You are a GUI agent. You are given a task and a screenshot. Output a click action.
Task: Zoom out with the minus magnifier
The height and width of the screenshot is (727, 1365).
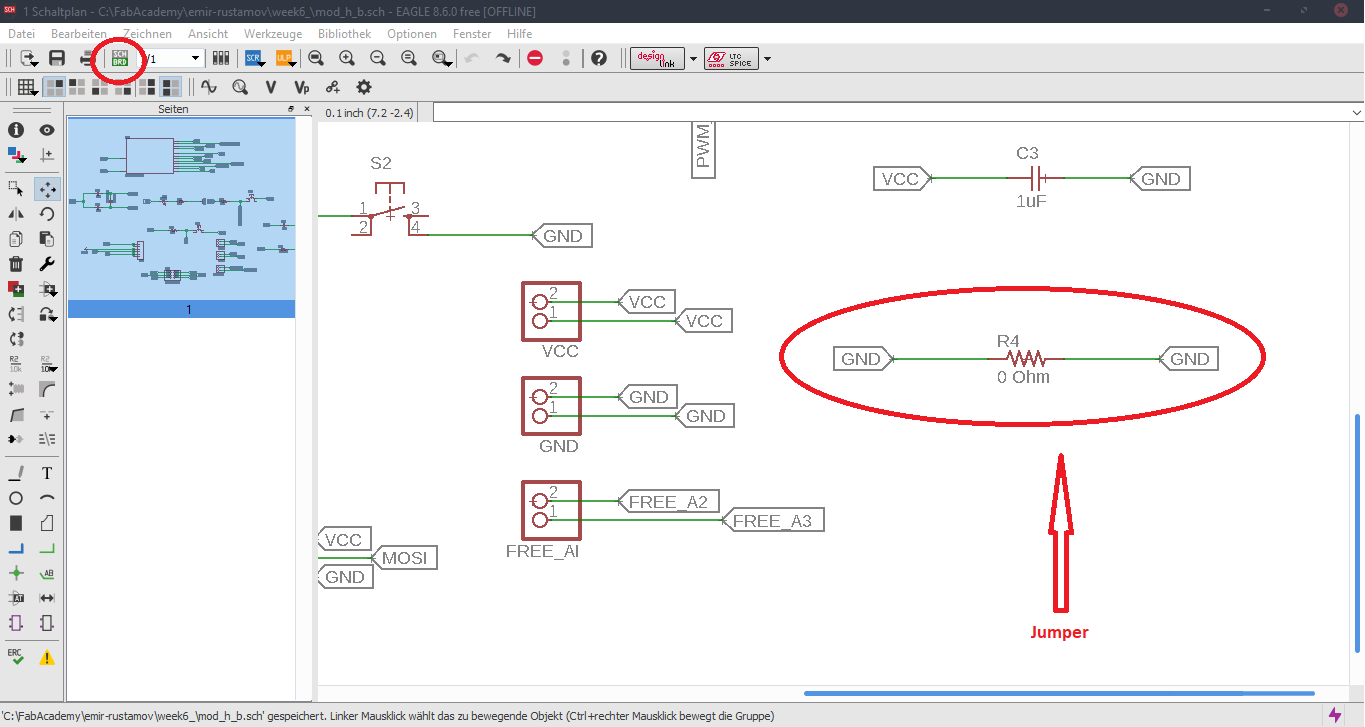click(378, 58)
